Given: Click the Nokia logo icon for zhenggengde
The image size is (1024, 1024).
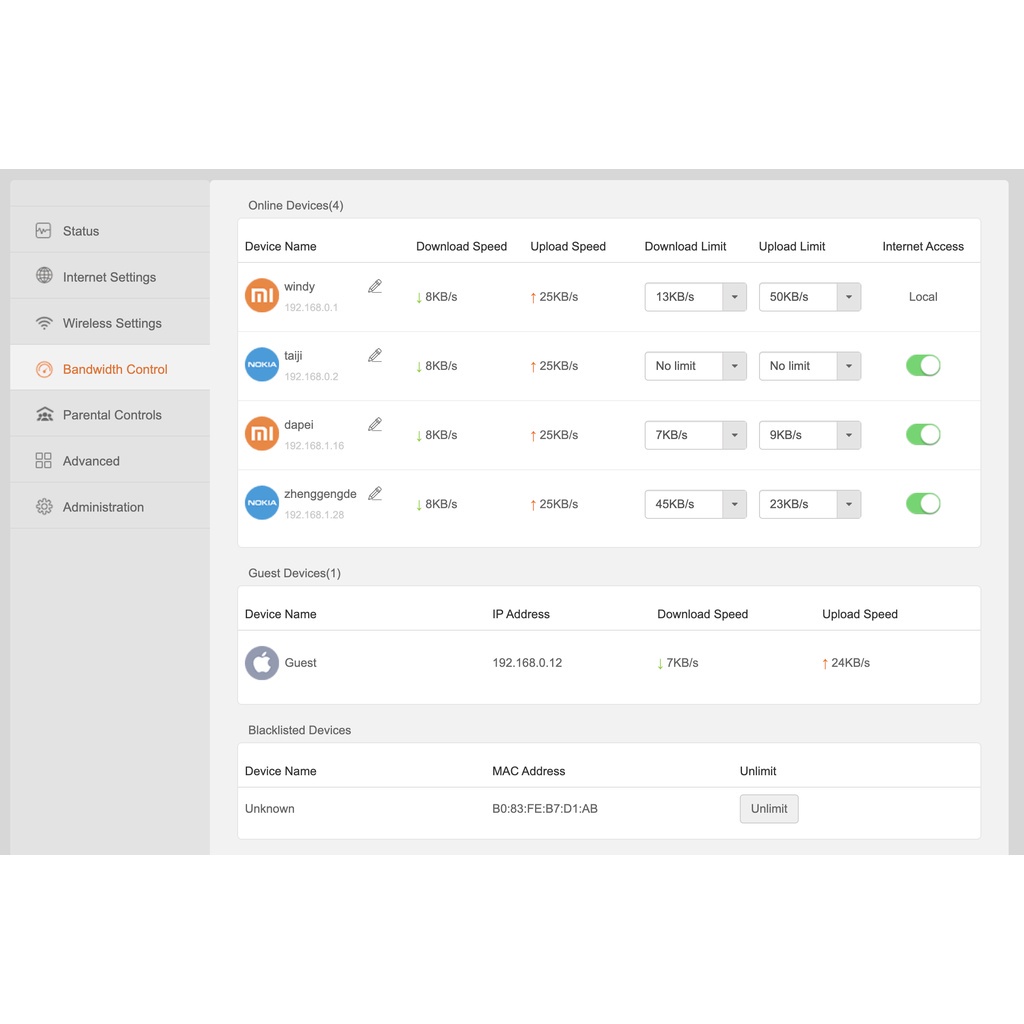Looking at the screenshot, I should tap(262, 503).
